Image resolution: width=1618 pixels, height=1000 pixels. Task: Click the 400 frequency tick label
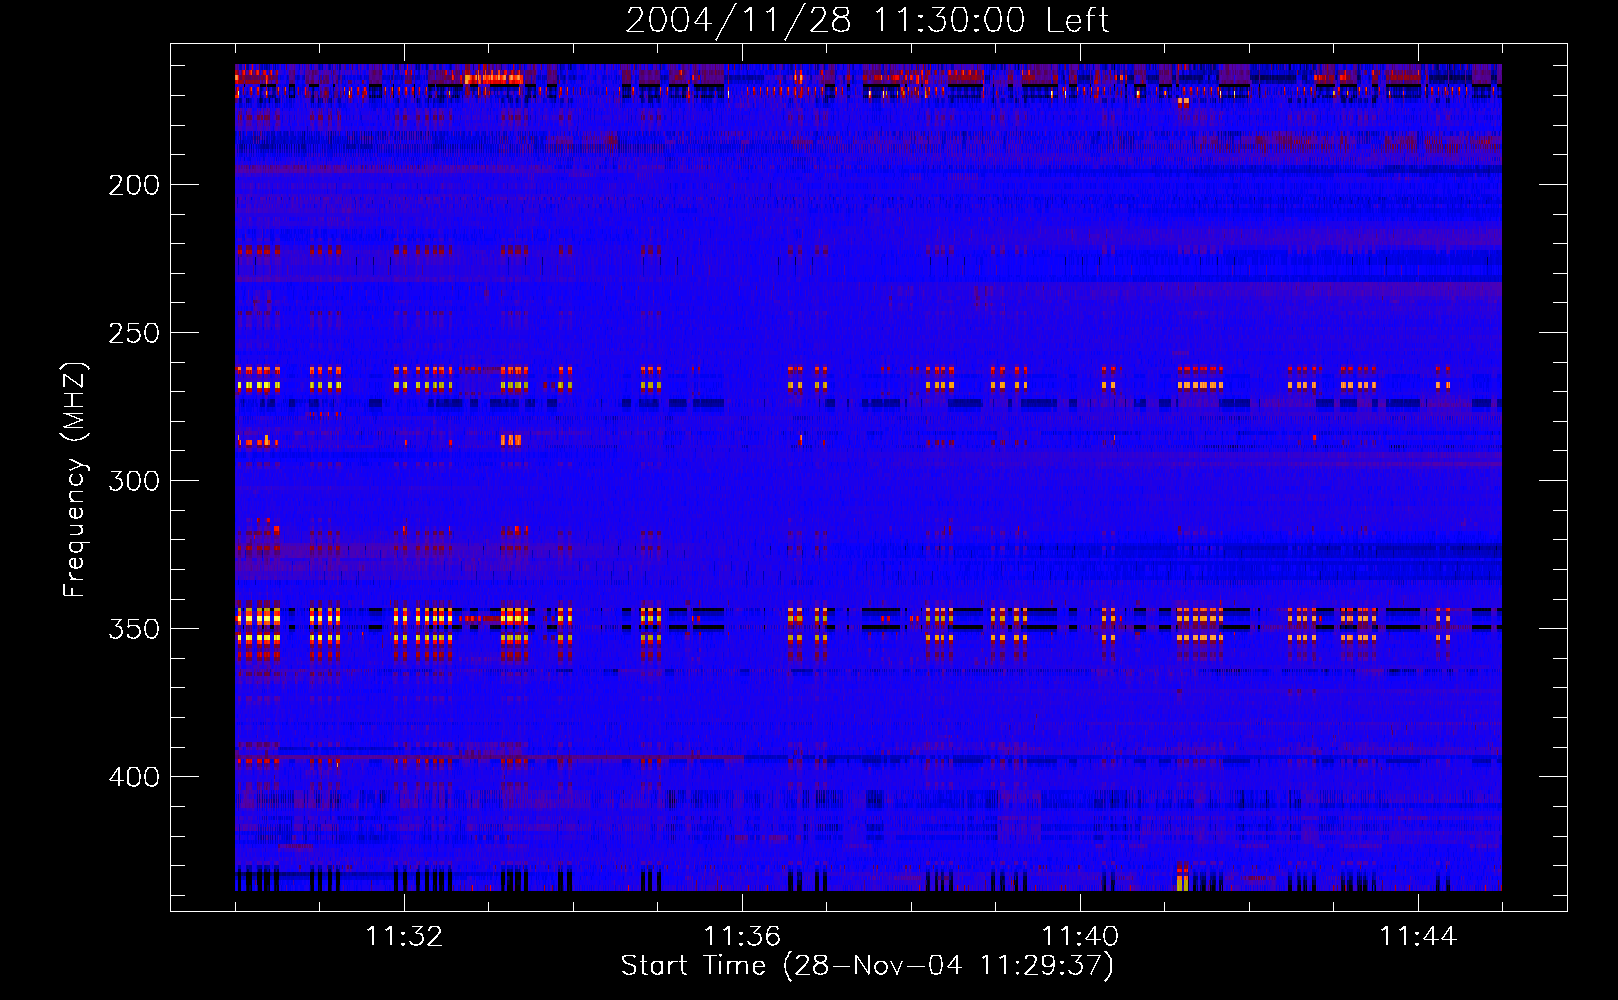pyautogui.click(x=134, y=777)
